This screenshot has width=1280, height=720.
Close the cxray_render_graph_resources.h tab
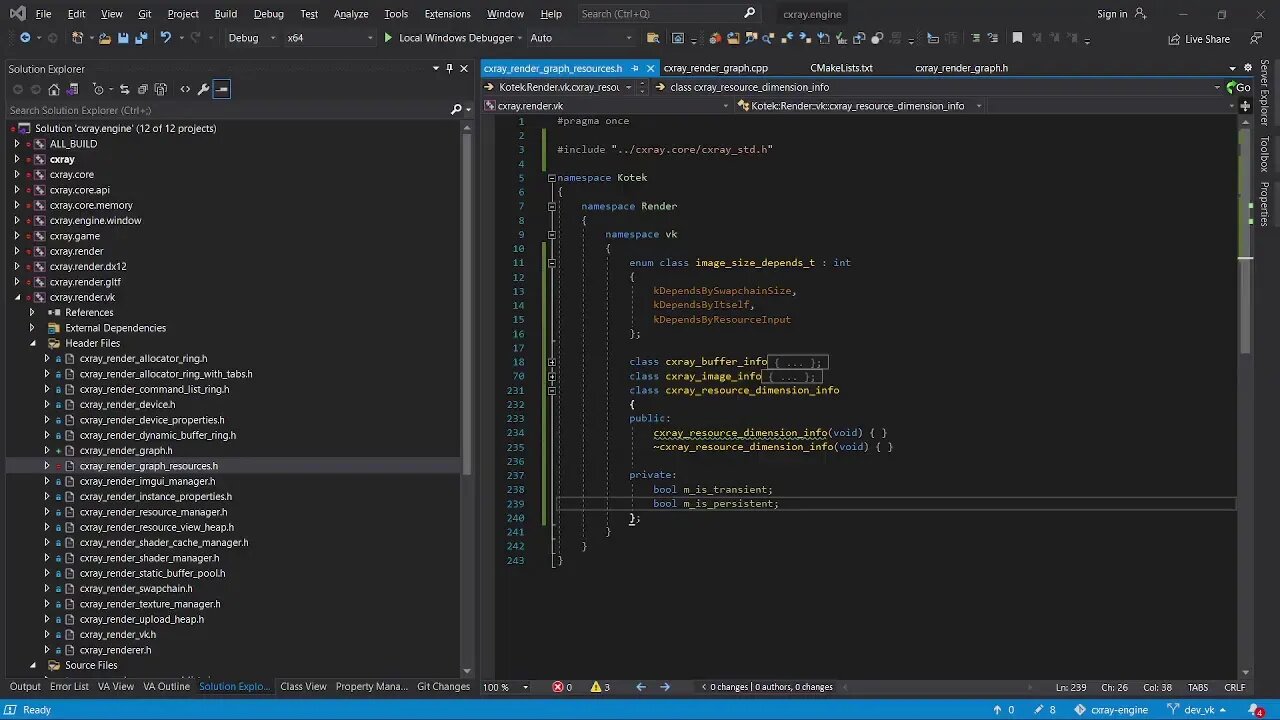650,68
